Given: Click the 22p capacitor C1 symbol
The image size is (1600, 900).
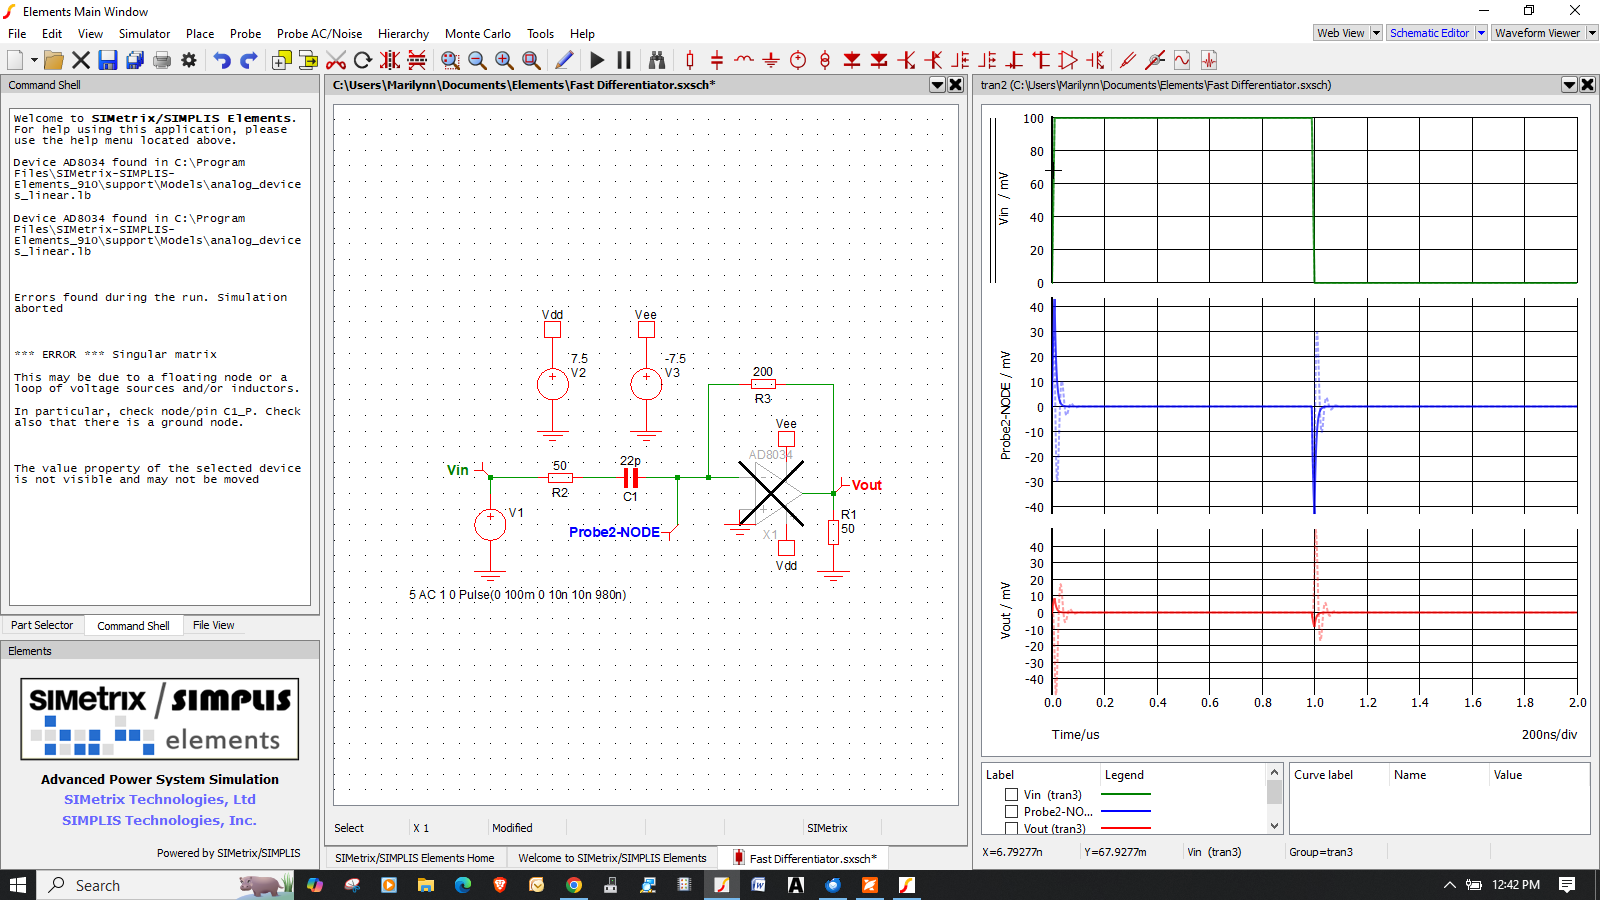Looking at the screenshot, I should 631,478.
